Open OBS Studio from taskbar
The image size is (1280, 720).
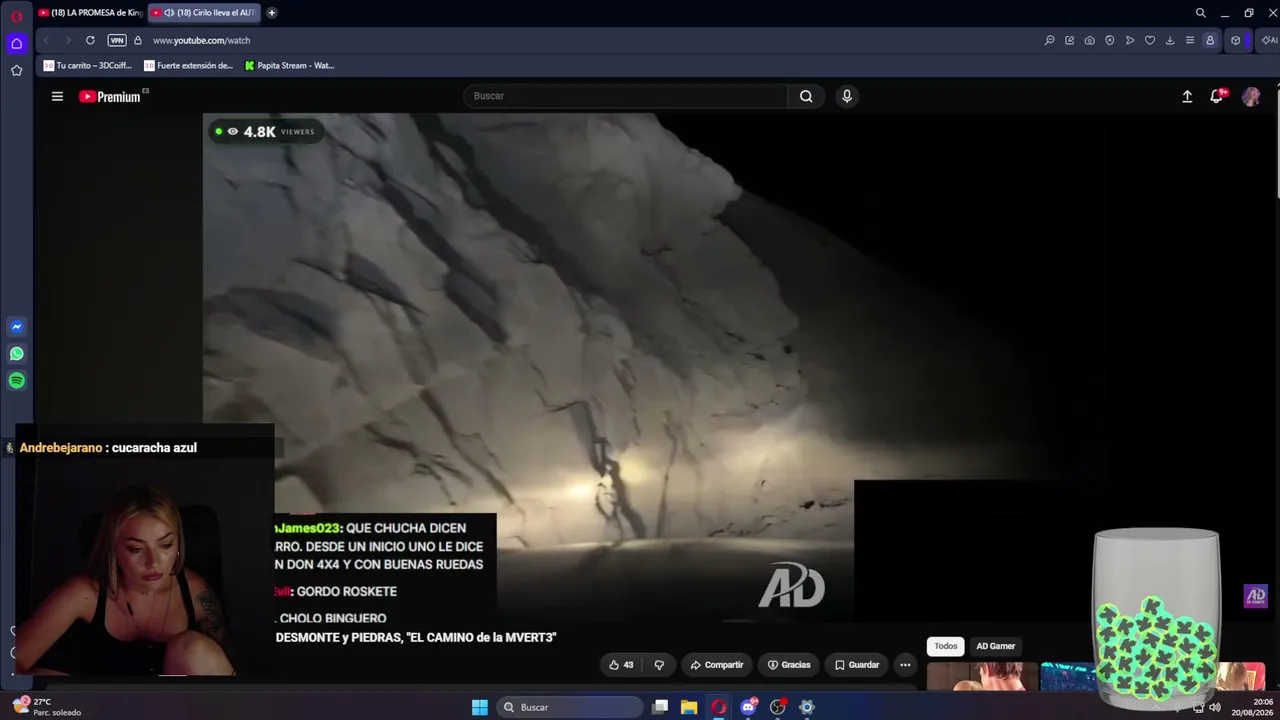tap(778, 707)
